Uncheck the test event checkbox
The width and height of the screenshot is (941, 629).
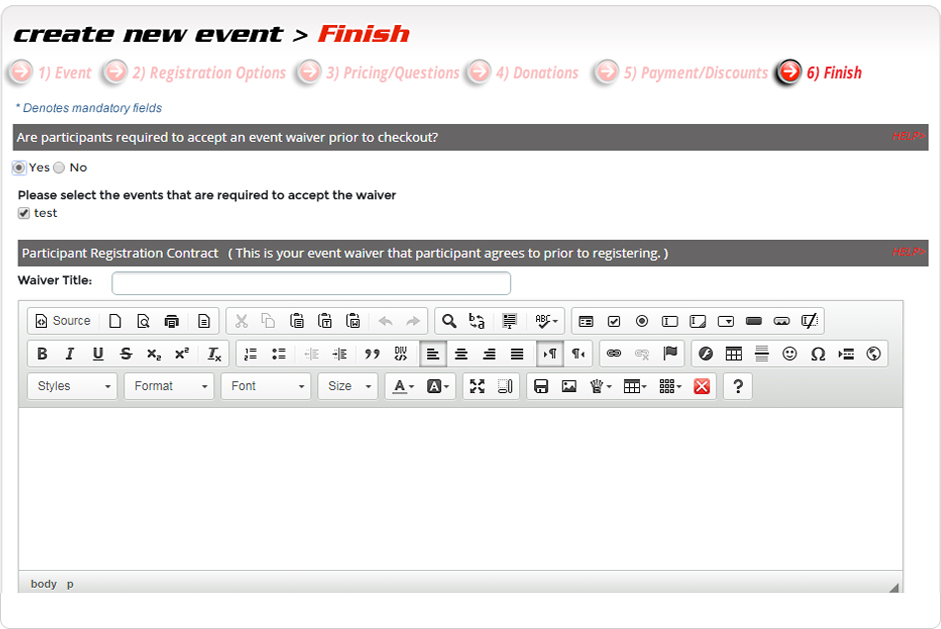[x=24, y=213]
